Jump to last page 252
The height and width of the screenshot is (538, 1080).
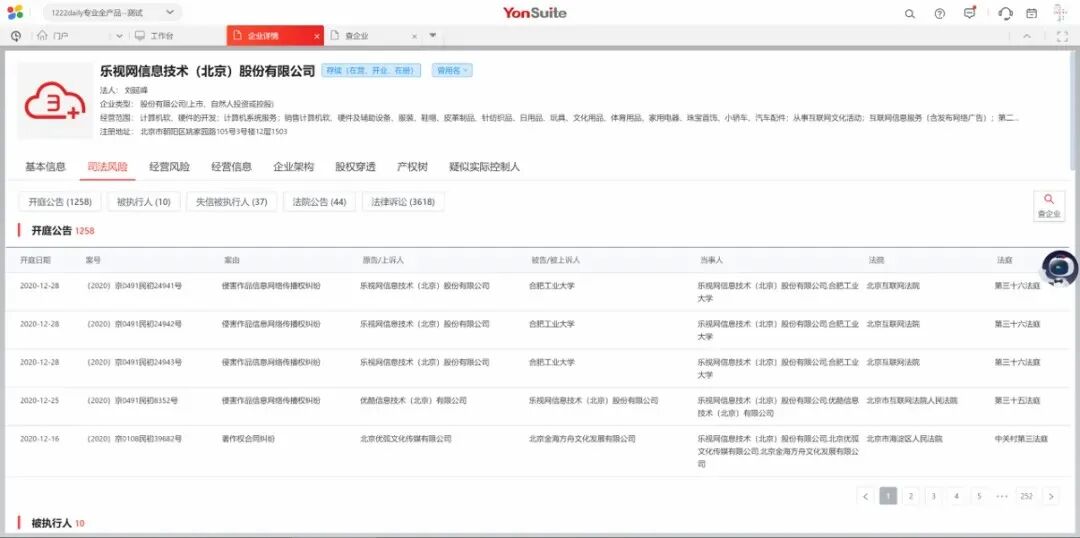point(1026,496)
